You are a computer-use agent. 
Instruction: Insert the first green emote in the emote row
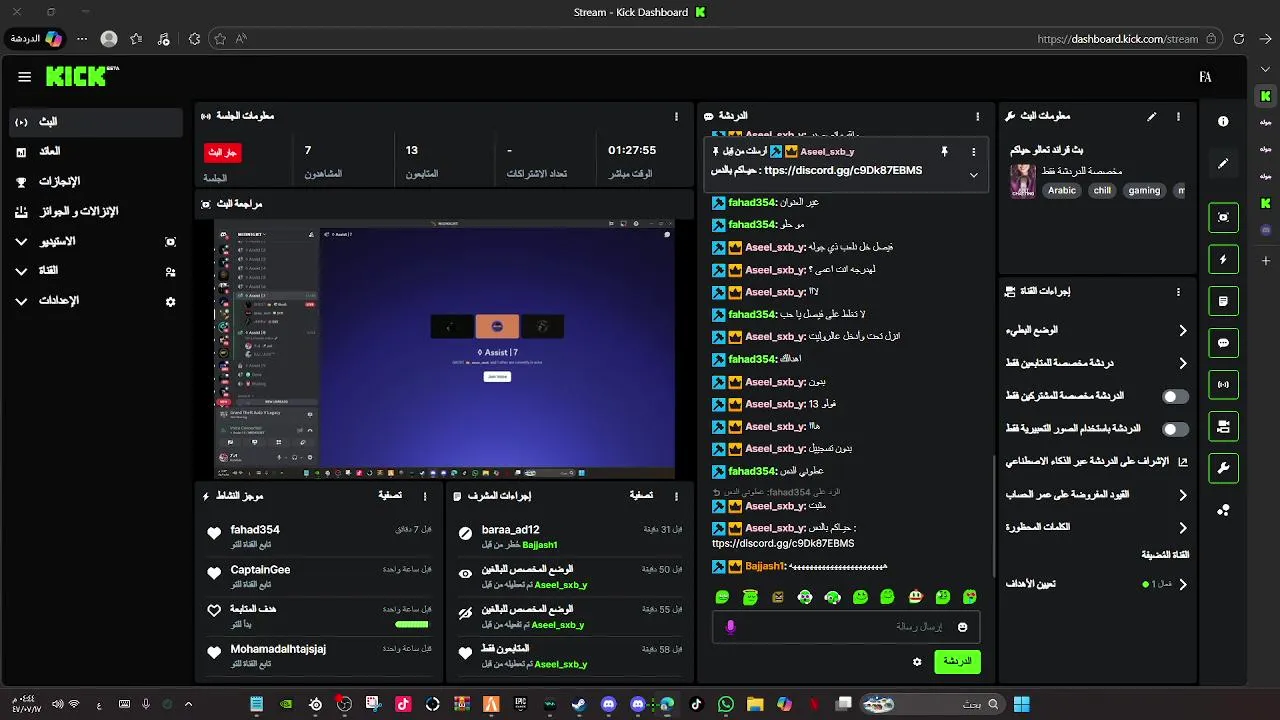722,597
